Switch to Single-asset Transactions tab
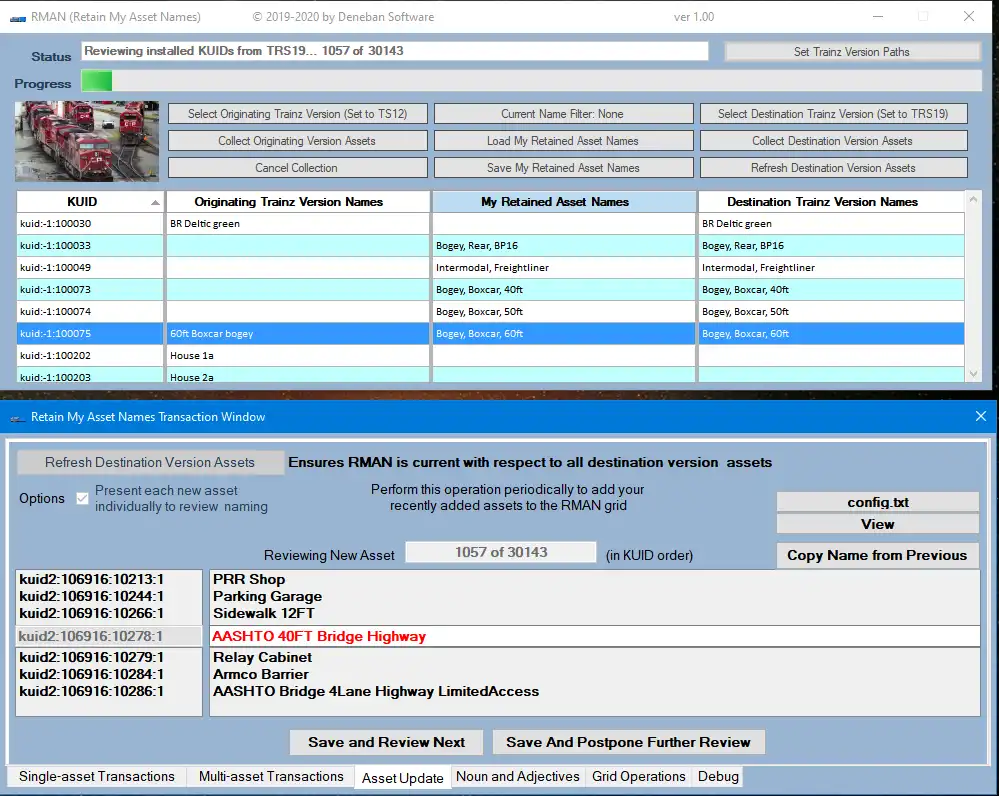The image size is (999, 796). (97, 776)
